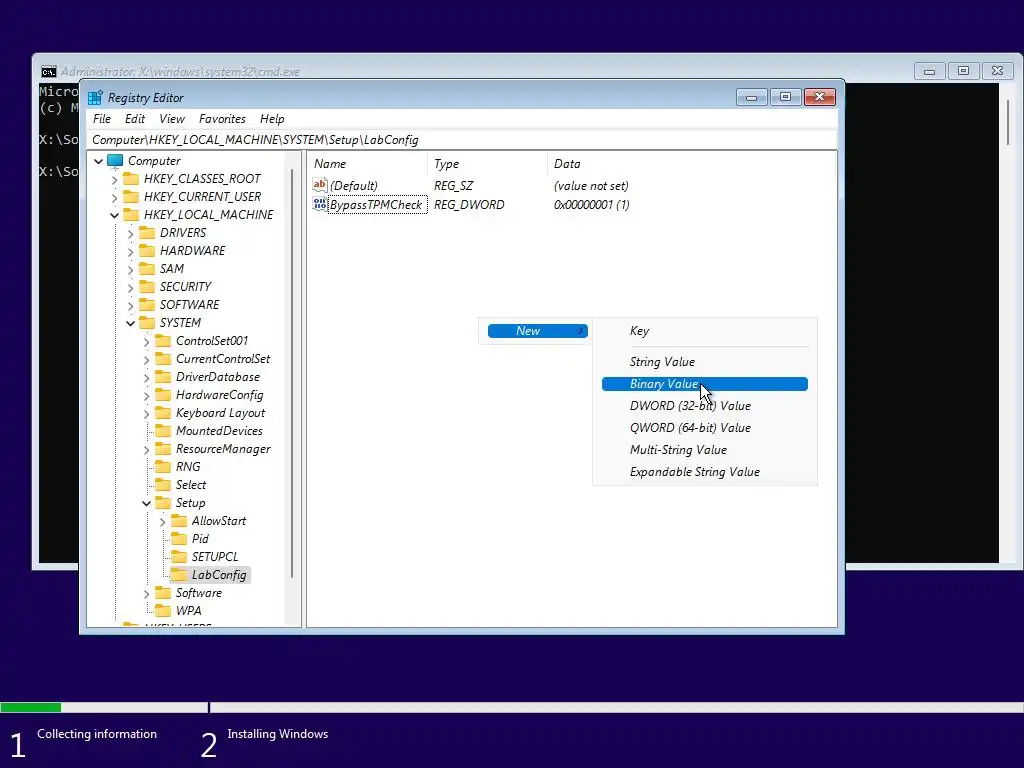Click the tree pane vertical scrollbar
Image resolution: width=1024 pixels, height=768 pixels.
(x=292, y=372)
